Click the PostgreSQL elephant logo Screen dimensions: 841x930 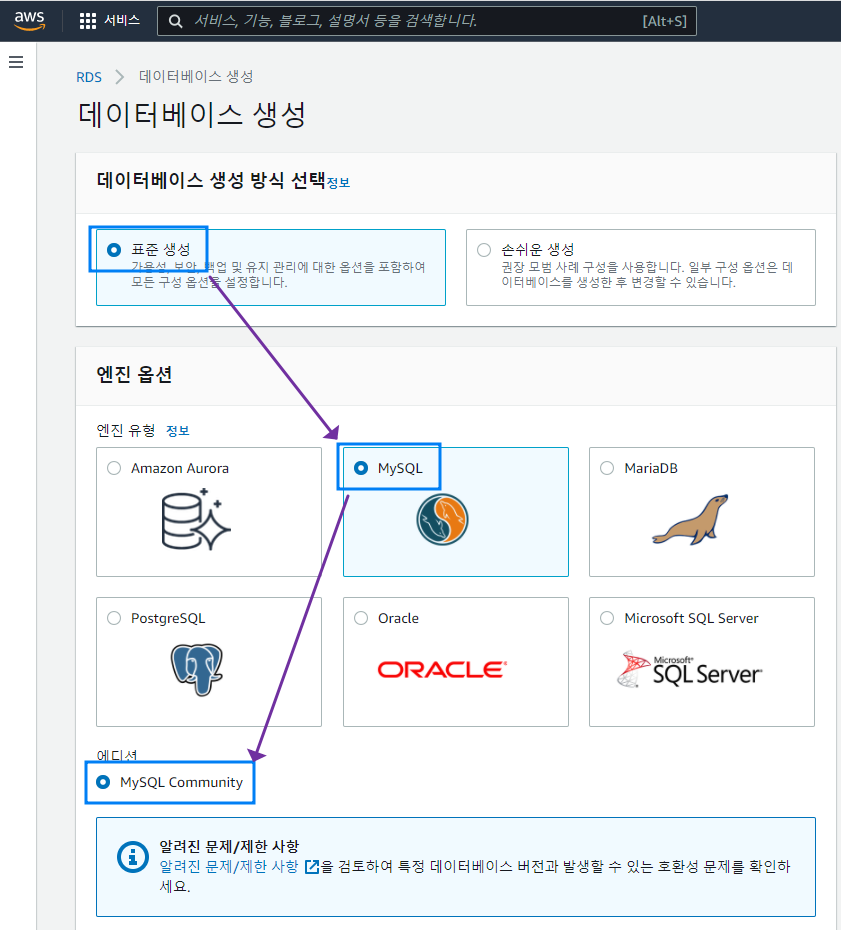[x=197, y=670]
